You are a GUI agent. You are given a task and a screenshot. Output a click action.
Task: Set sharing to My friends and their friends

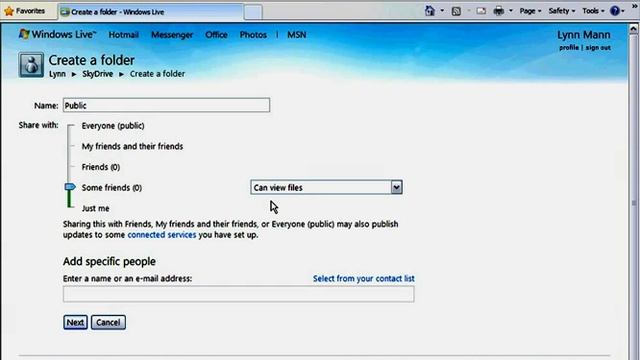(x=132, y=146)
